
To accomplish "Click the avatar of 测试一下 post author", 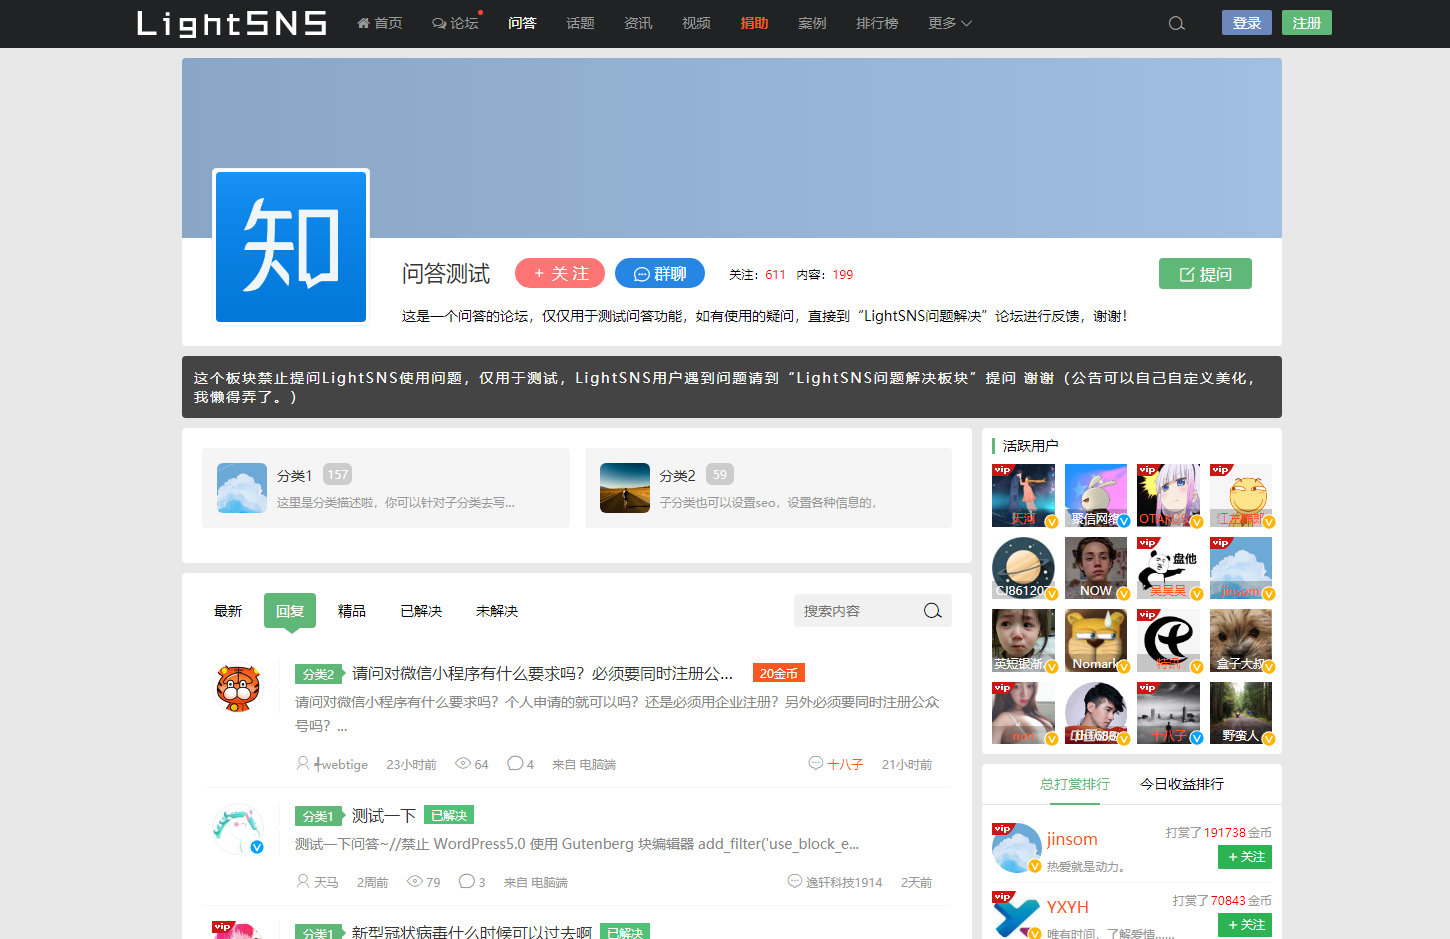I will pyautogui.click(x=238, y=830).
